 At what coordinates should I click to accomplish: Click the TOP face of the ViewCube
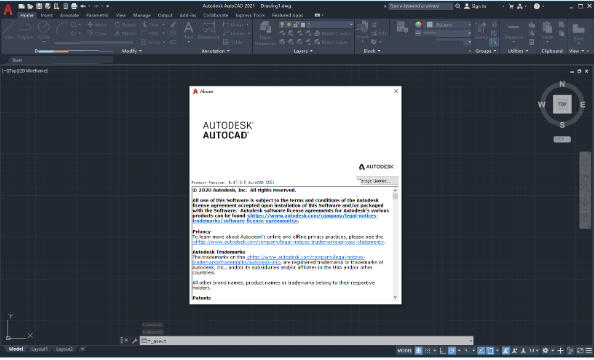(562, 104)
